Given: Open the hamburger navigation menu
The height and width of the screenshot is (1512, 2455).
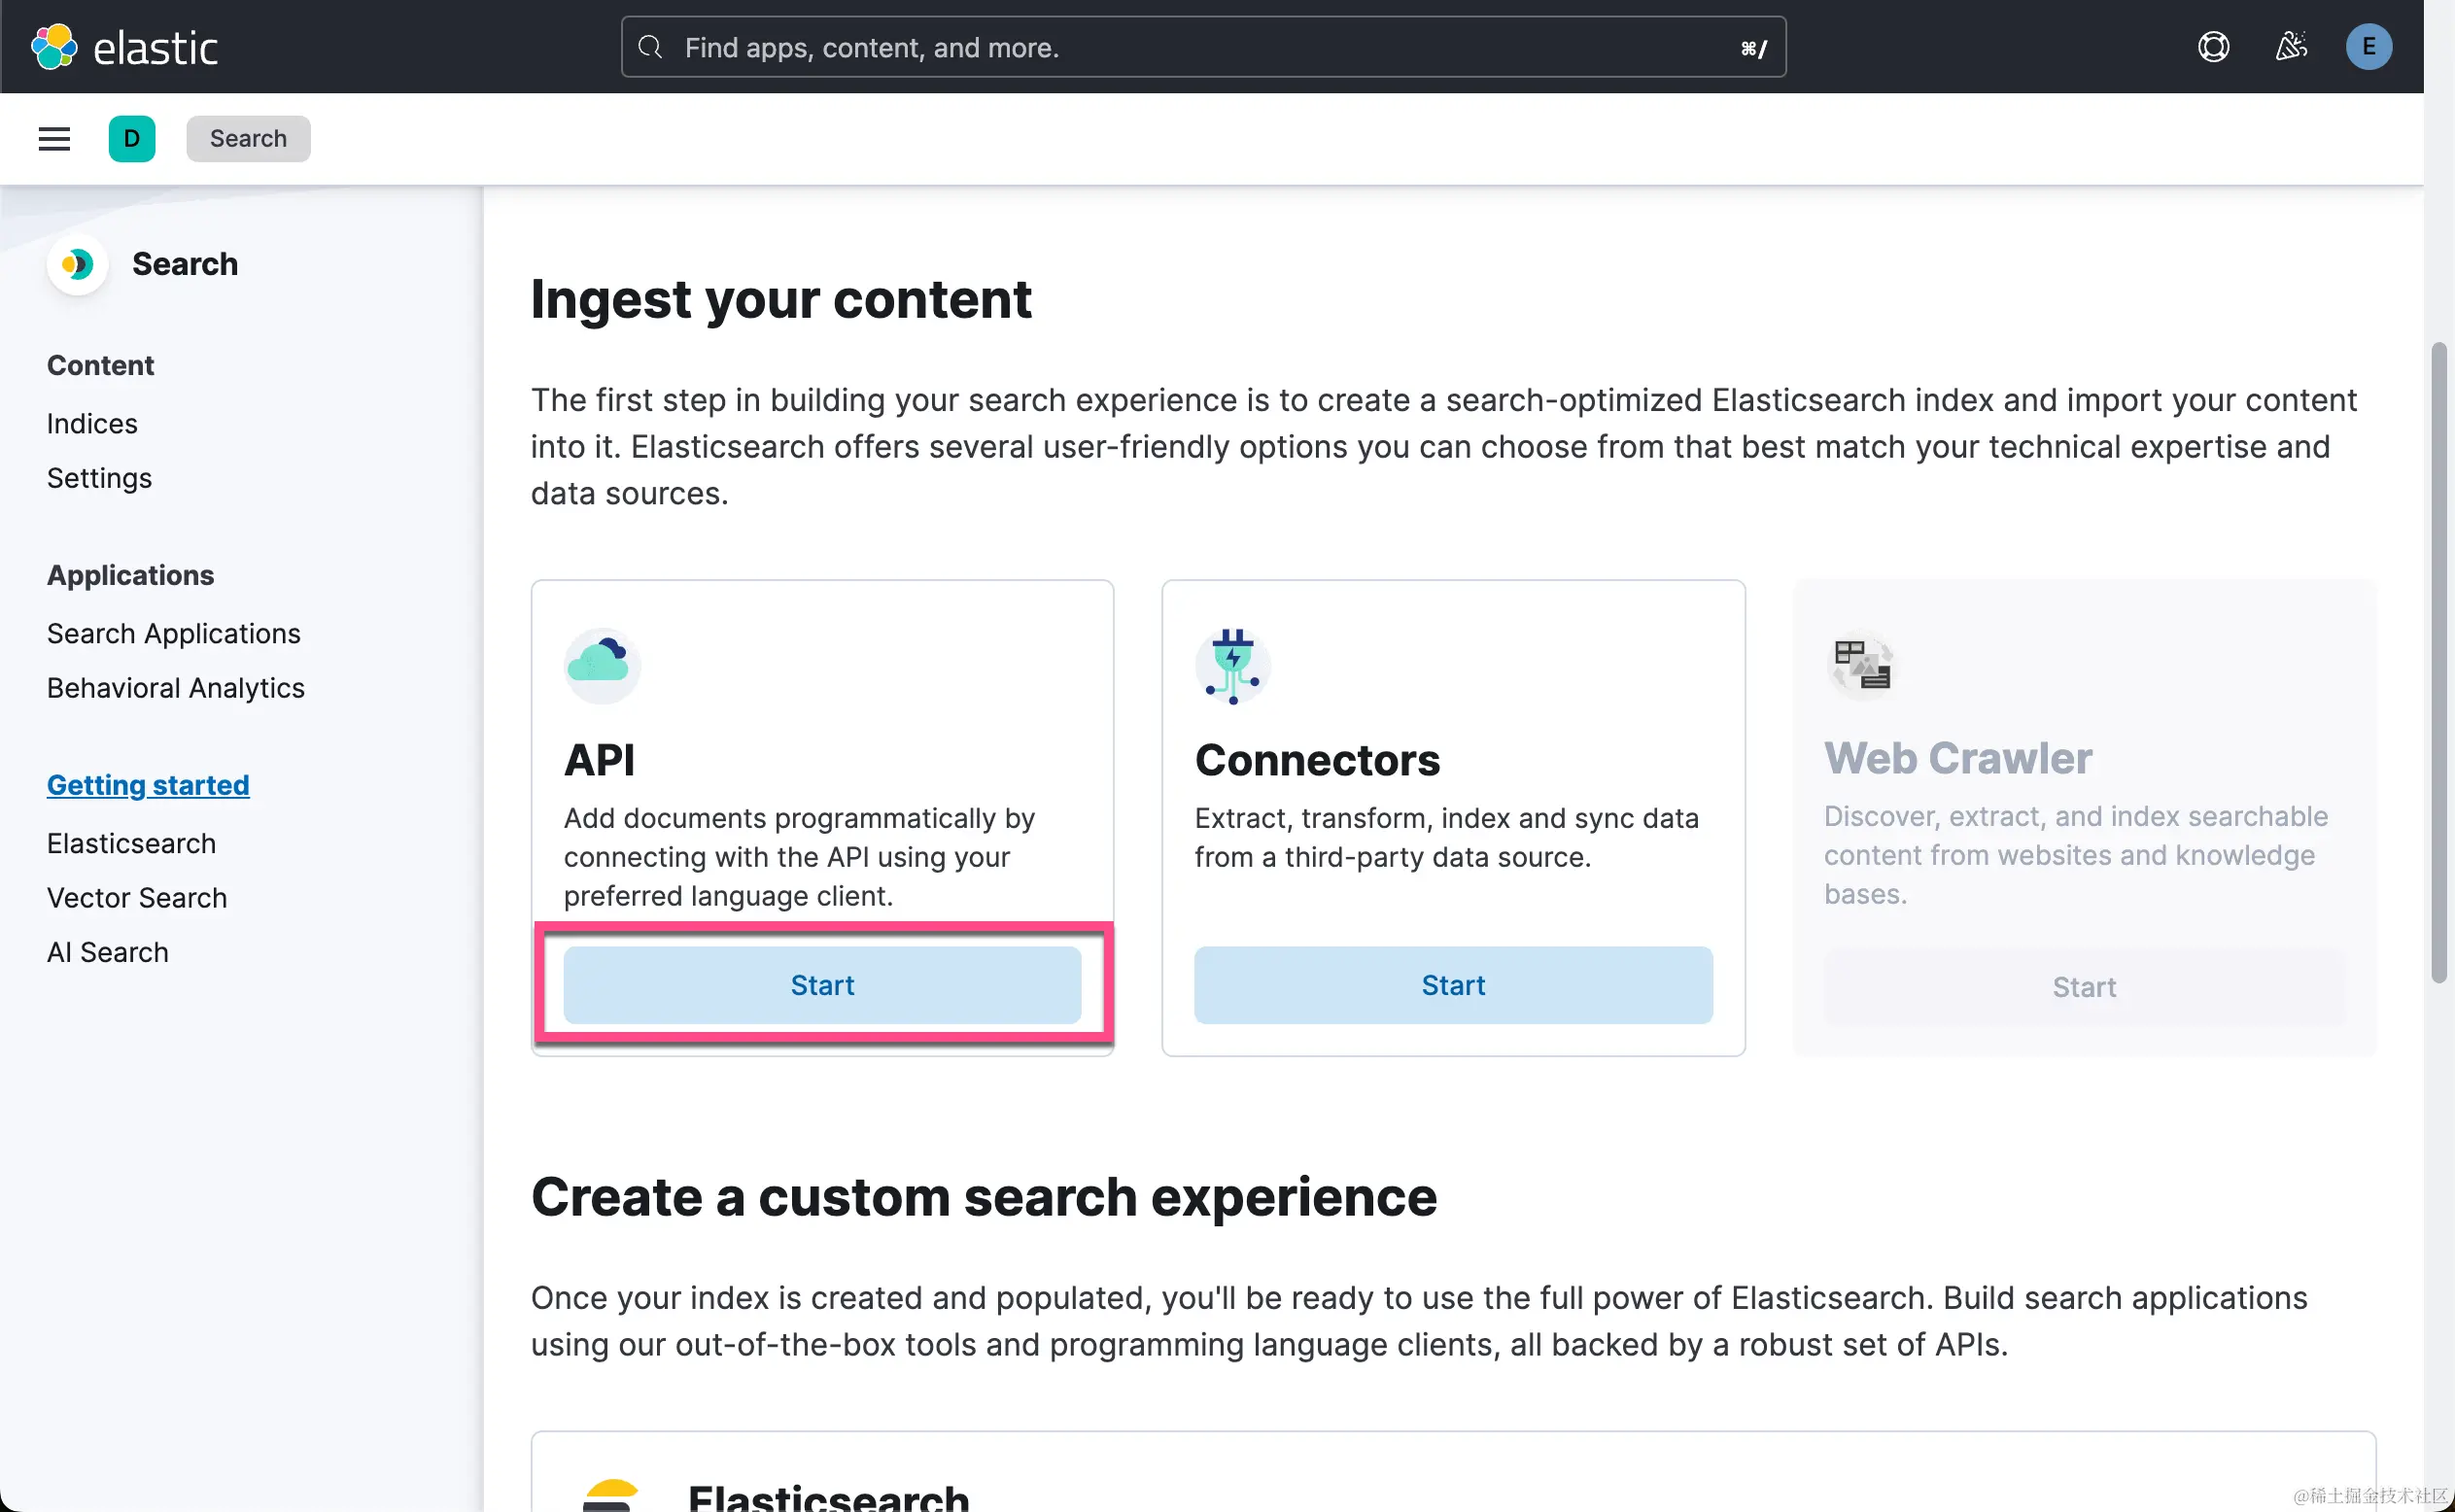Looking at the screenshot, I should (54, 138).
